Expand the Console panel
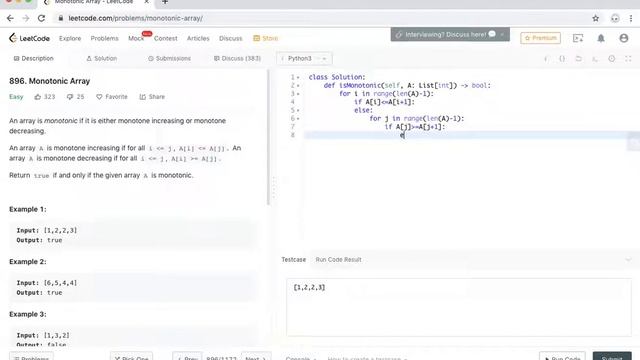 click(301, 358)
